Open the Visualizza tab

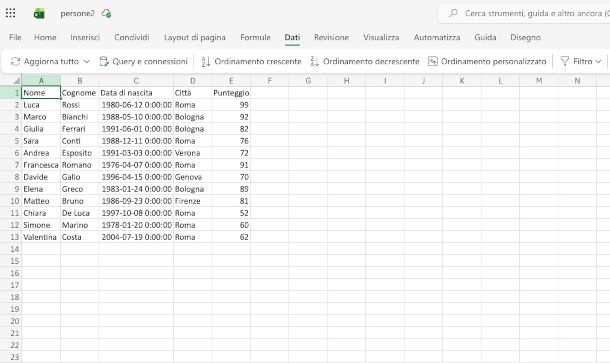pos(381,37)
